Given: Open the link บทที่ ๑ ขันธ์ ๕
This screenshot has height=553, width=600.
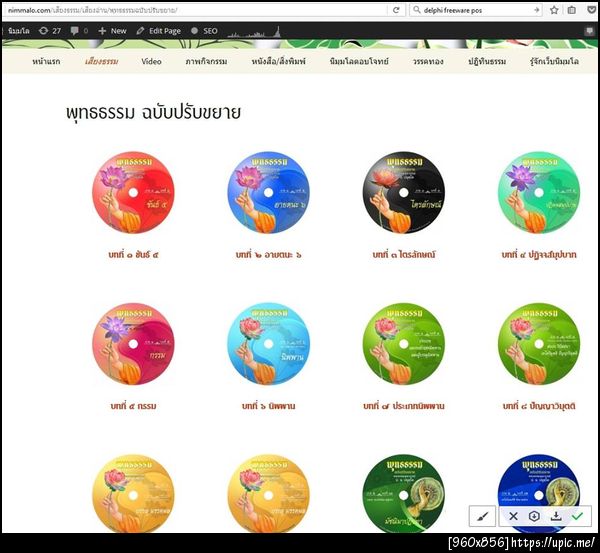Looking at the screenshot, I should click(x=133, y=254).
